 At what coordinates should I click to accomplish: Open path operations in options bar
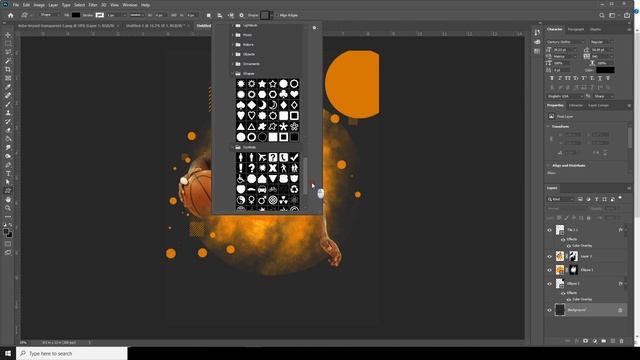pyautogui.click(x=209, y=15)
